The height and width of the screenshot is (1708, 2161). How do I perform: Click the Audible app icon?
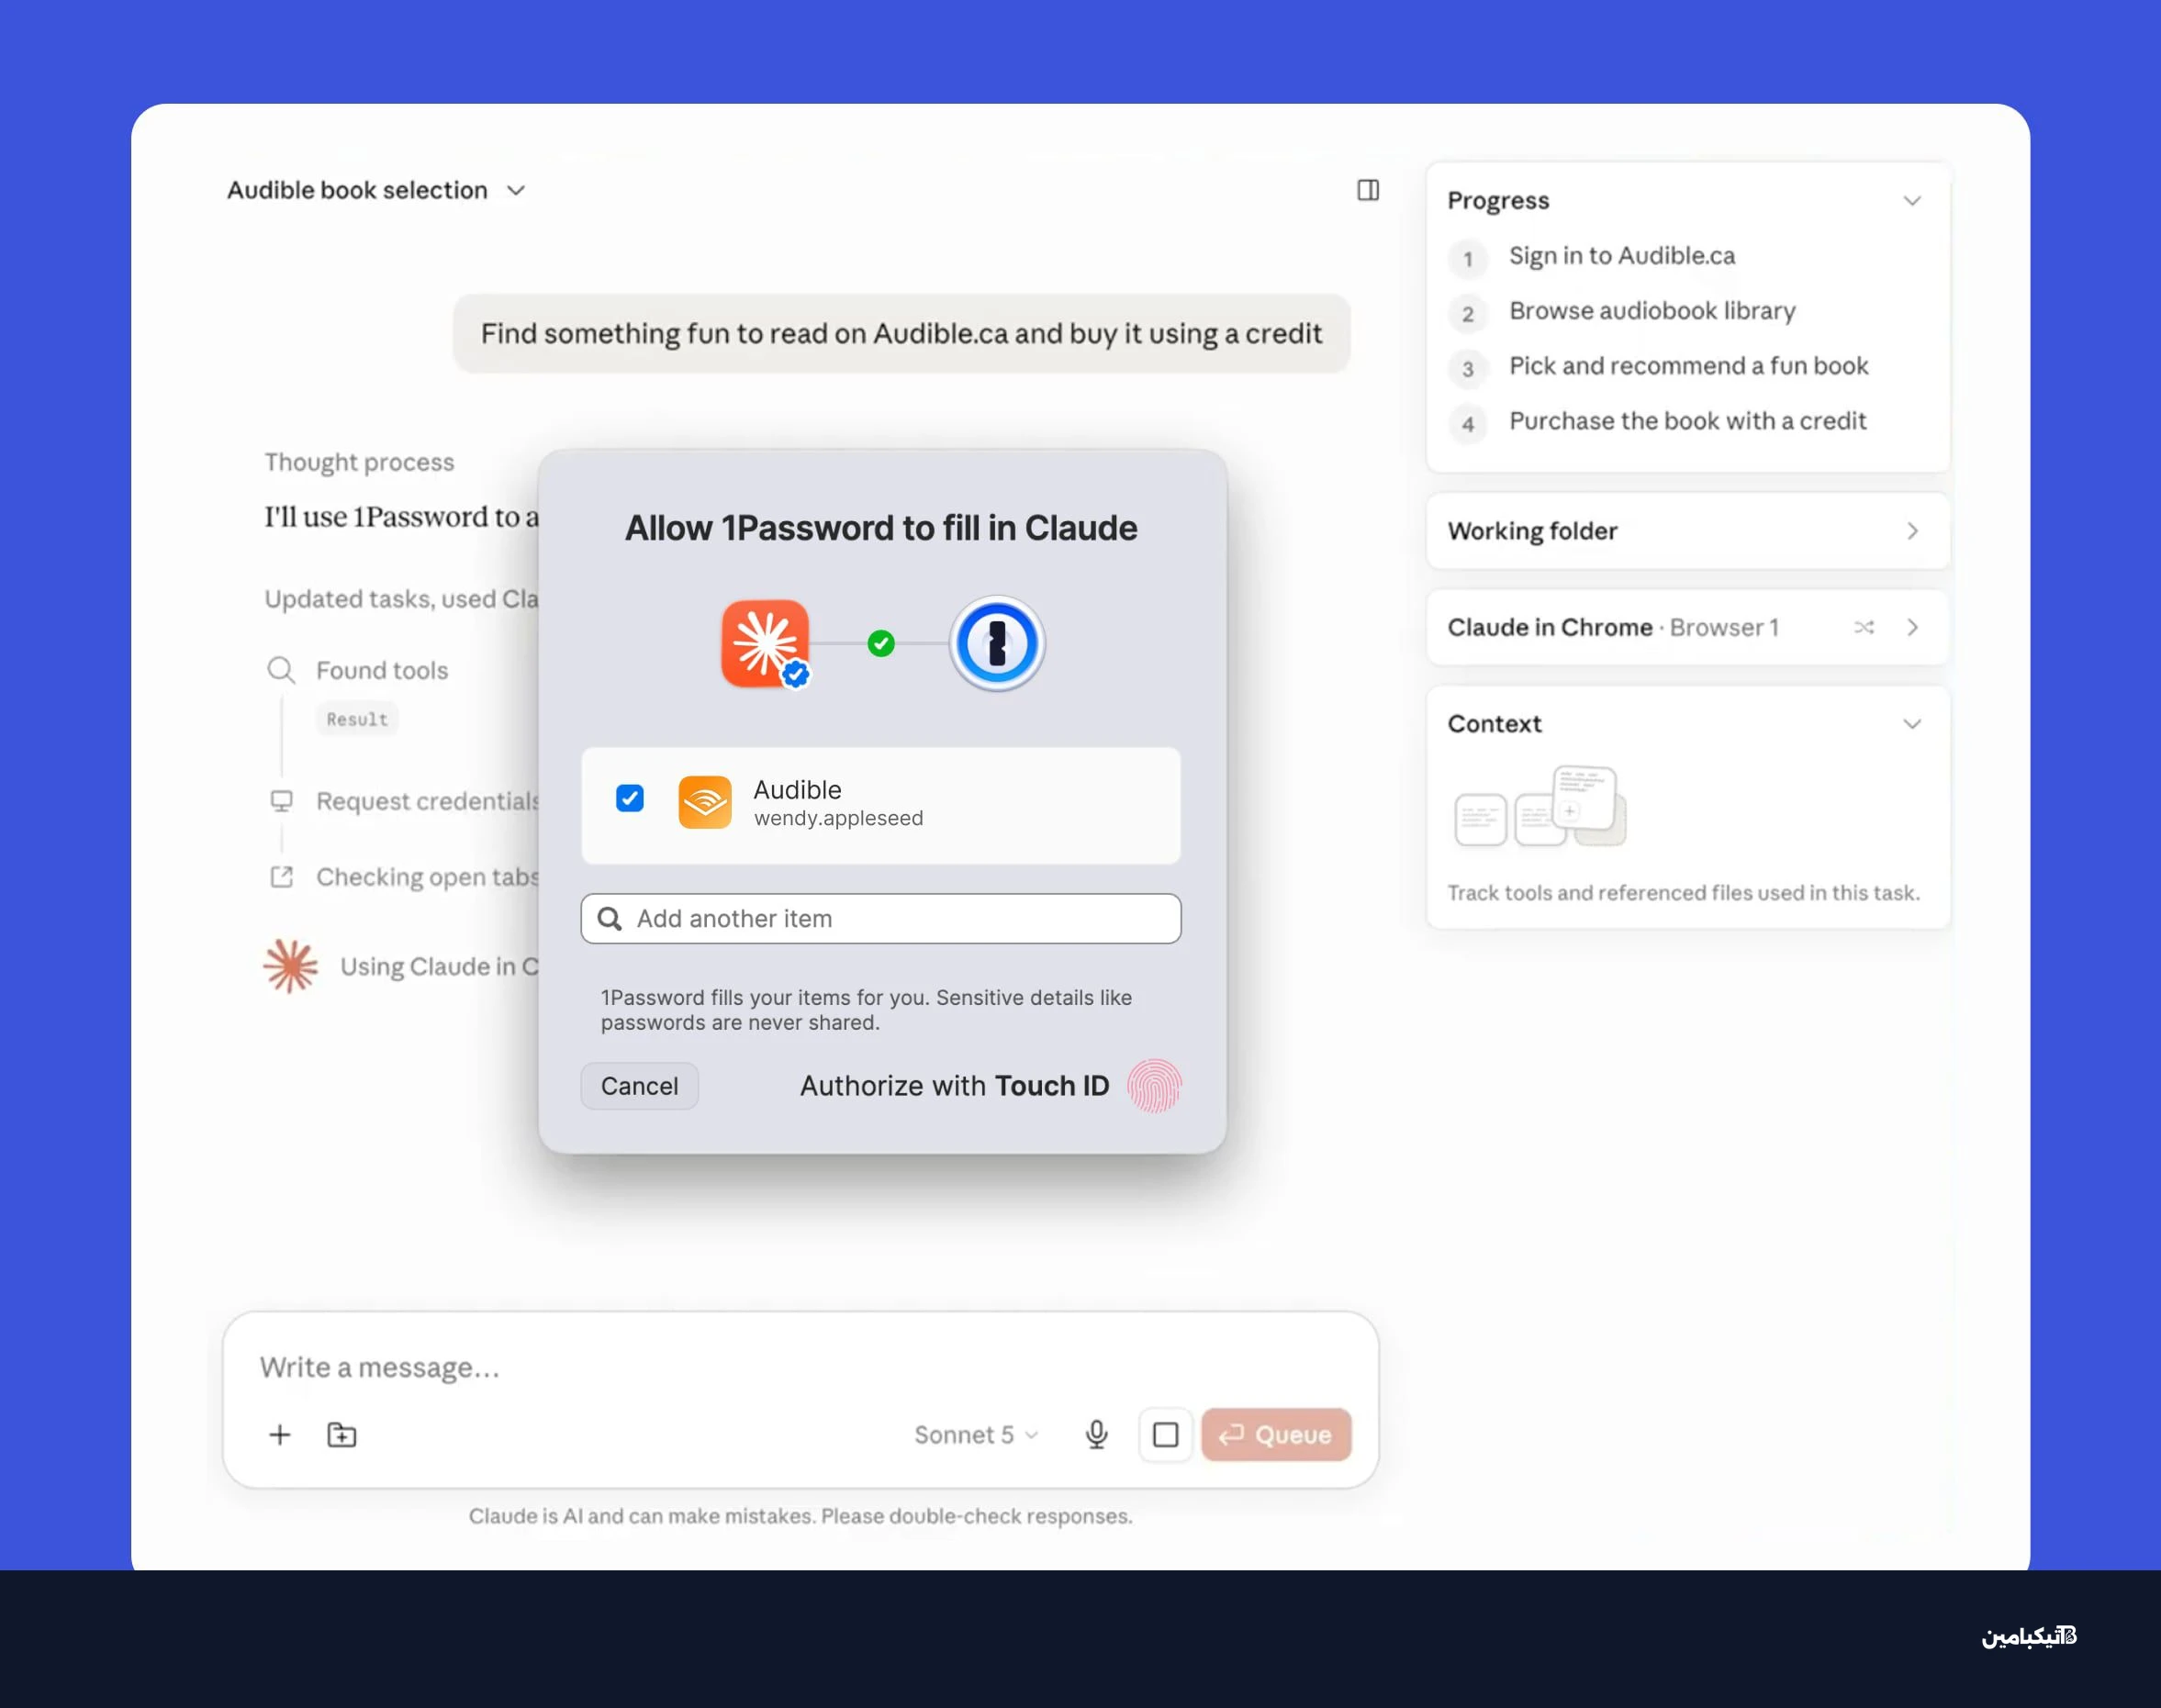tap(705, 802)
